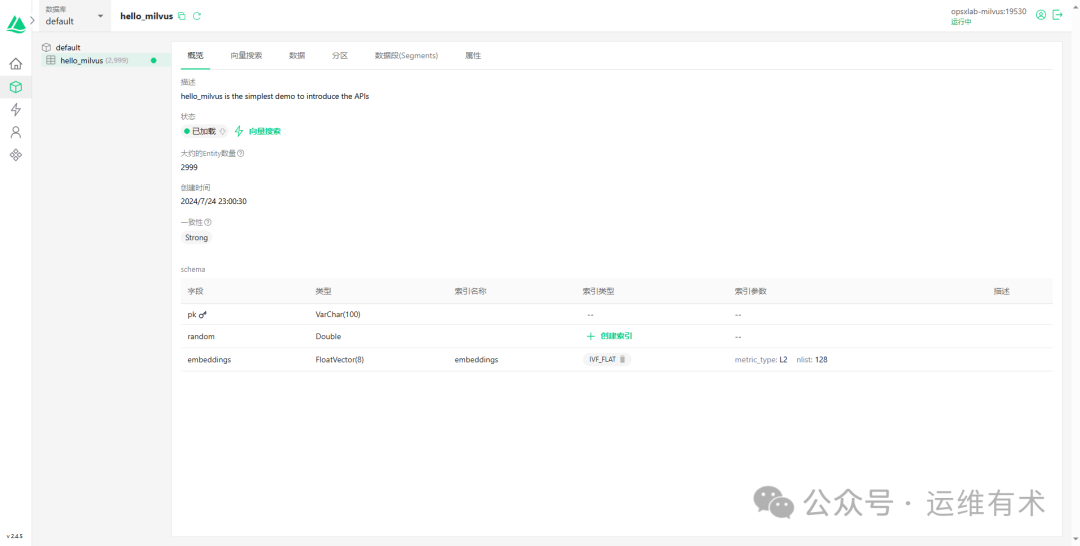Image resolution: width=1080 pixels, height=546 pixels.
Task: Open vector search lightning icon in sidebar
Action: click(x=16, y=109)
